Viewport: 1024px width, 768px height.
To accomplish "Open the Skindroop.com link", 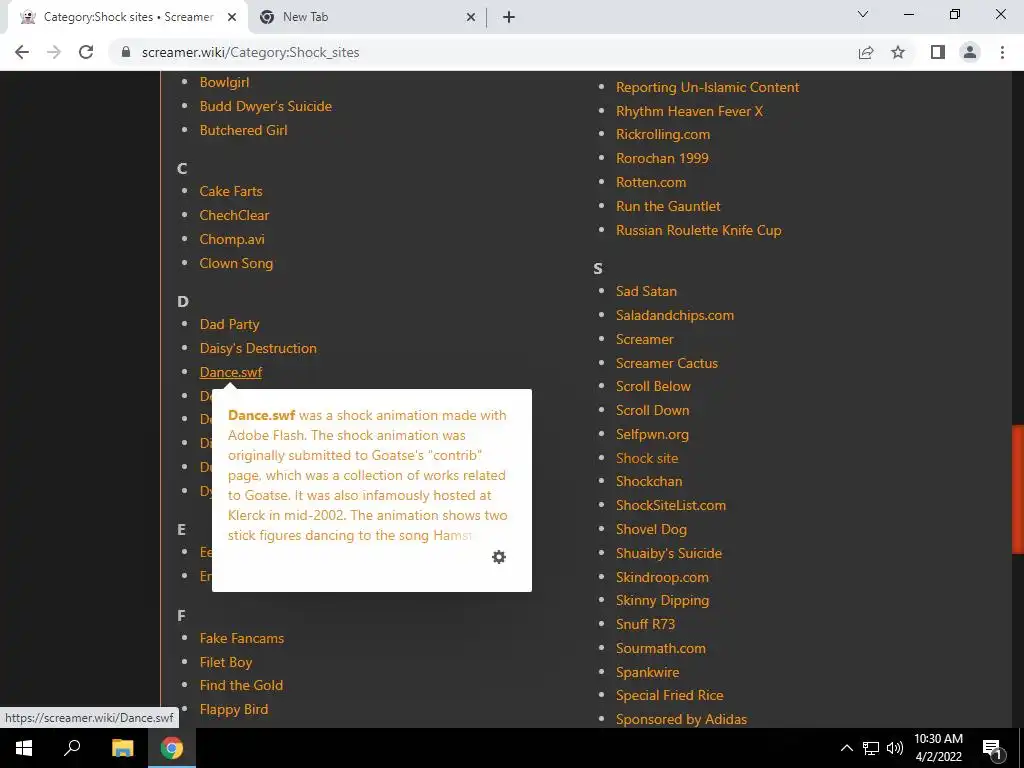I will 662,577.
